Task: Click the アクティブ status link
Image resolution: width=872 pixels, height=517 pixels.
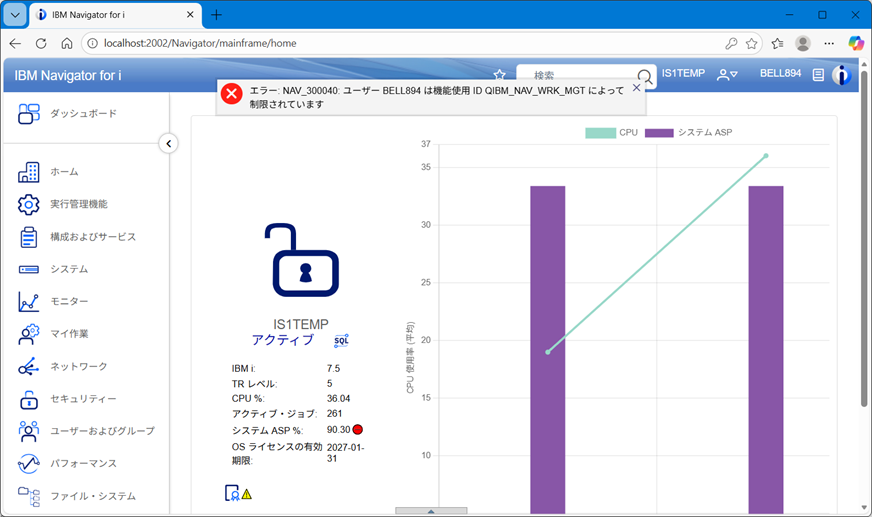Action: [282, 340]
